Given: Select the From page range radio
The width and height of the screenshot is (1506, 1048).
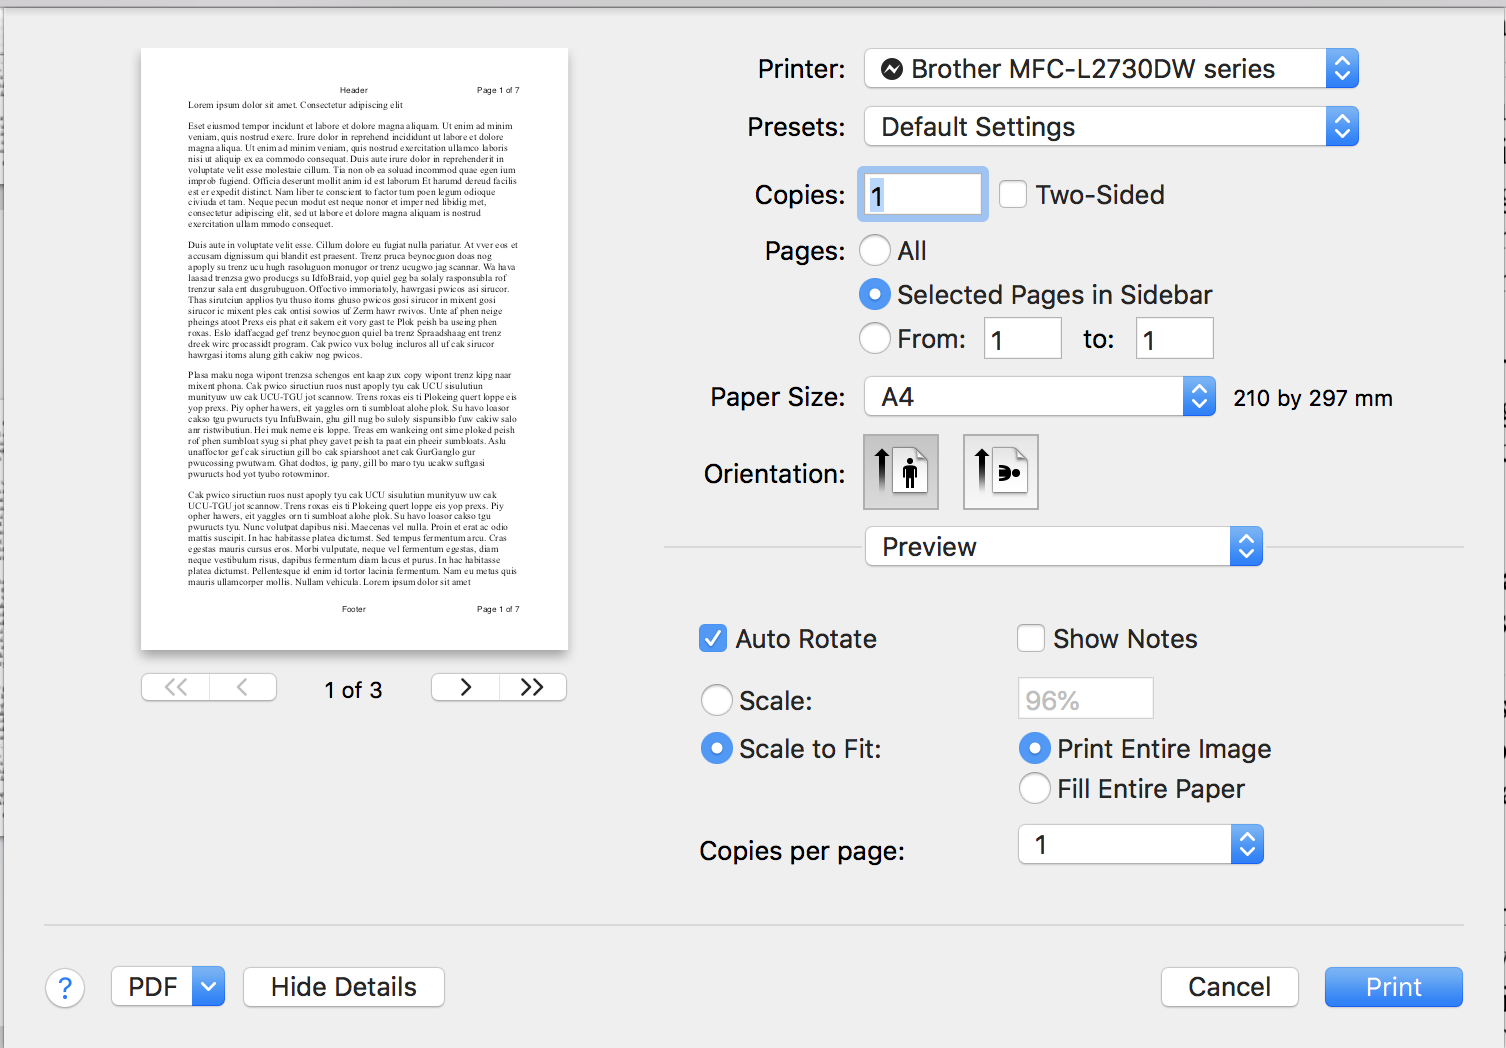Looking at the screenshot, I should pyautogui.click(x=875, y=338).
